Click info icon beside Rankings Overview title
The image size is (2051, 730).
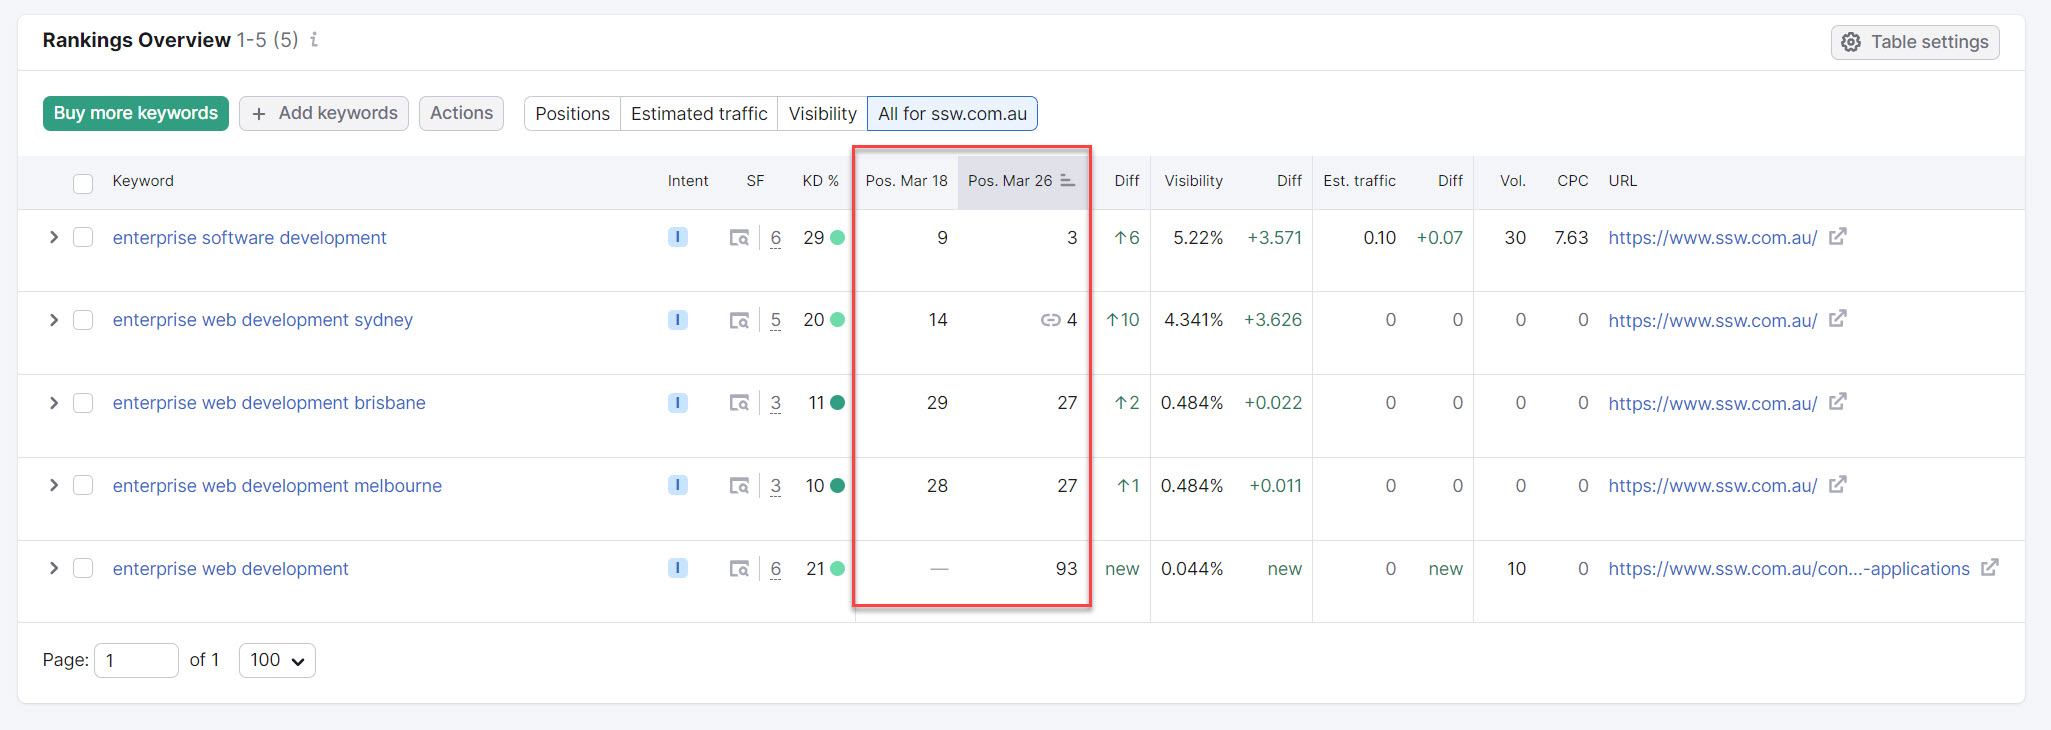point(314,40)
